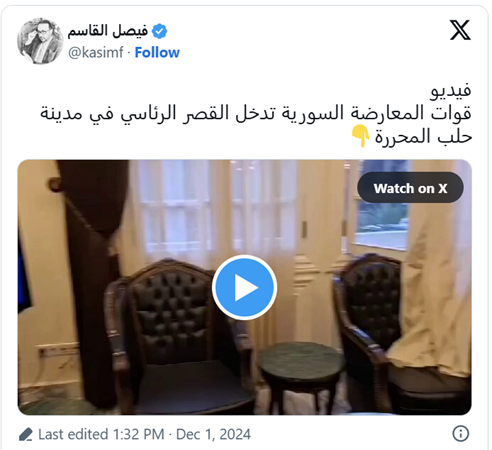The width and height of the screenshot is (492, 450).
Task: Click the display name فيصل القاسم
Action: (108, 31)
